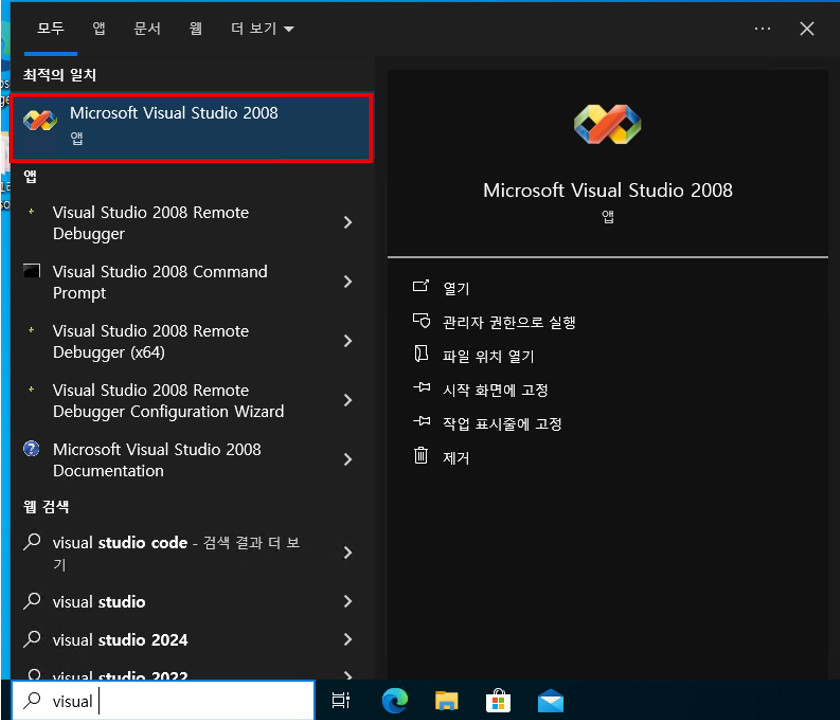Switch to the 문서 filter tab
The image size is (840, 720).
(147, 29)
